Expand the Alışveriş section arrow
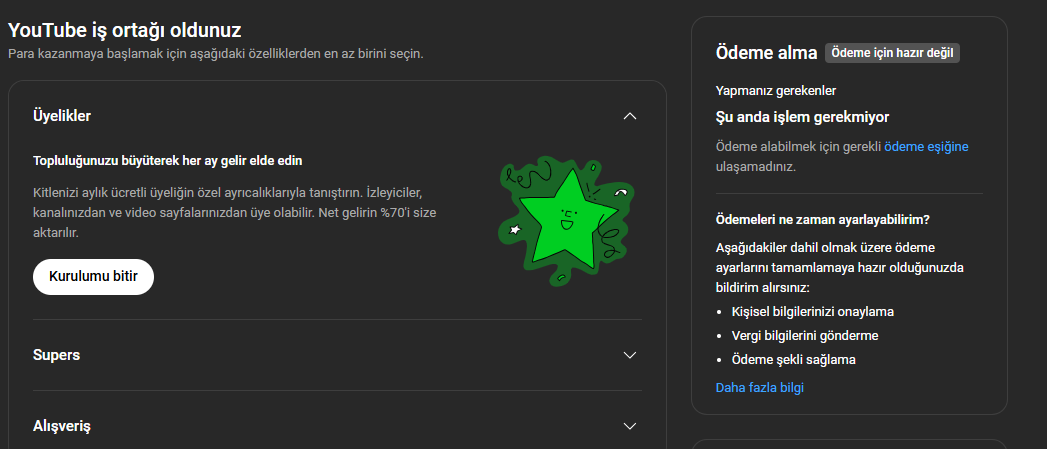This screenshot has width=1047, height=449. pyautogui.click(x=629, y=426)
